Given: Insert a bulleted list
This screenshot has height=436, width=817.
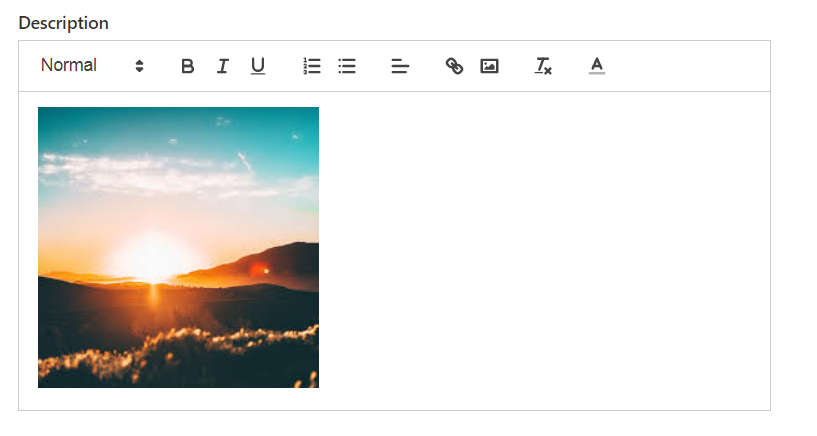Looking at the screenshot, I should point(346,66).
